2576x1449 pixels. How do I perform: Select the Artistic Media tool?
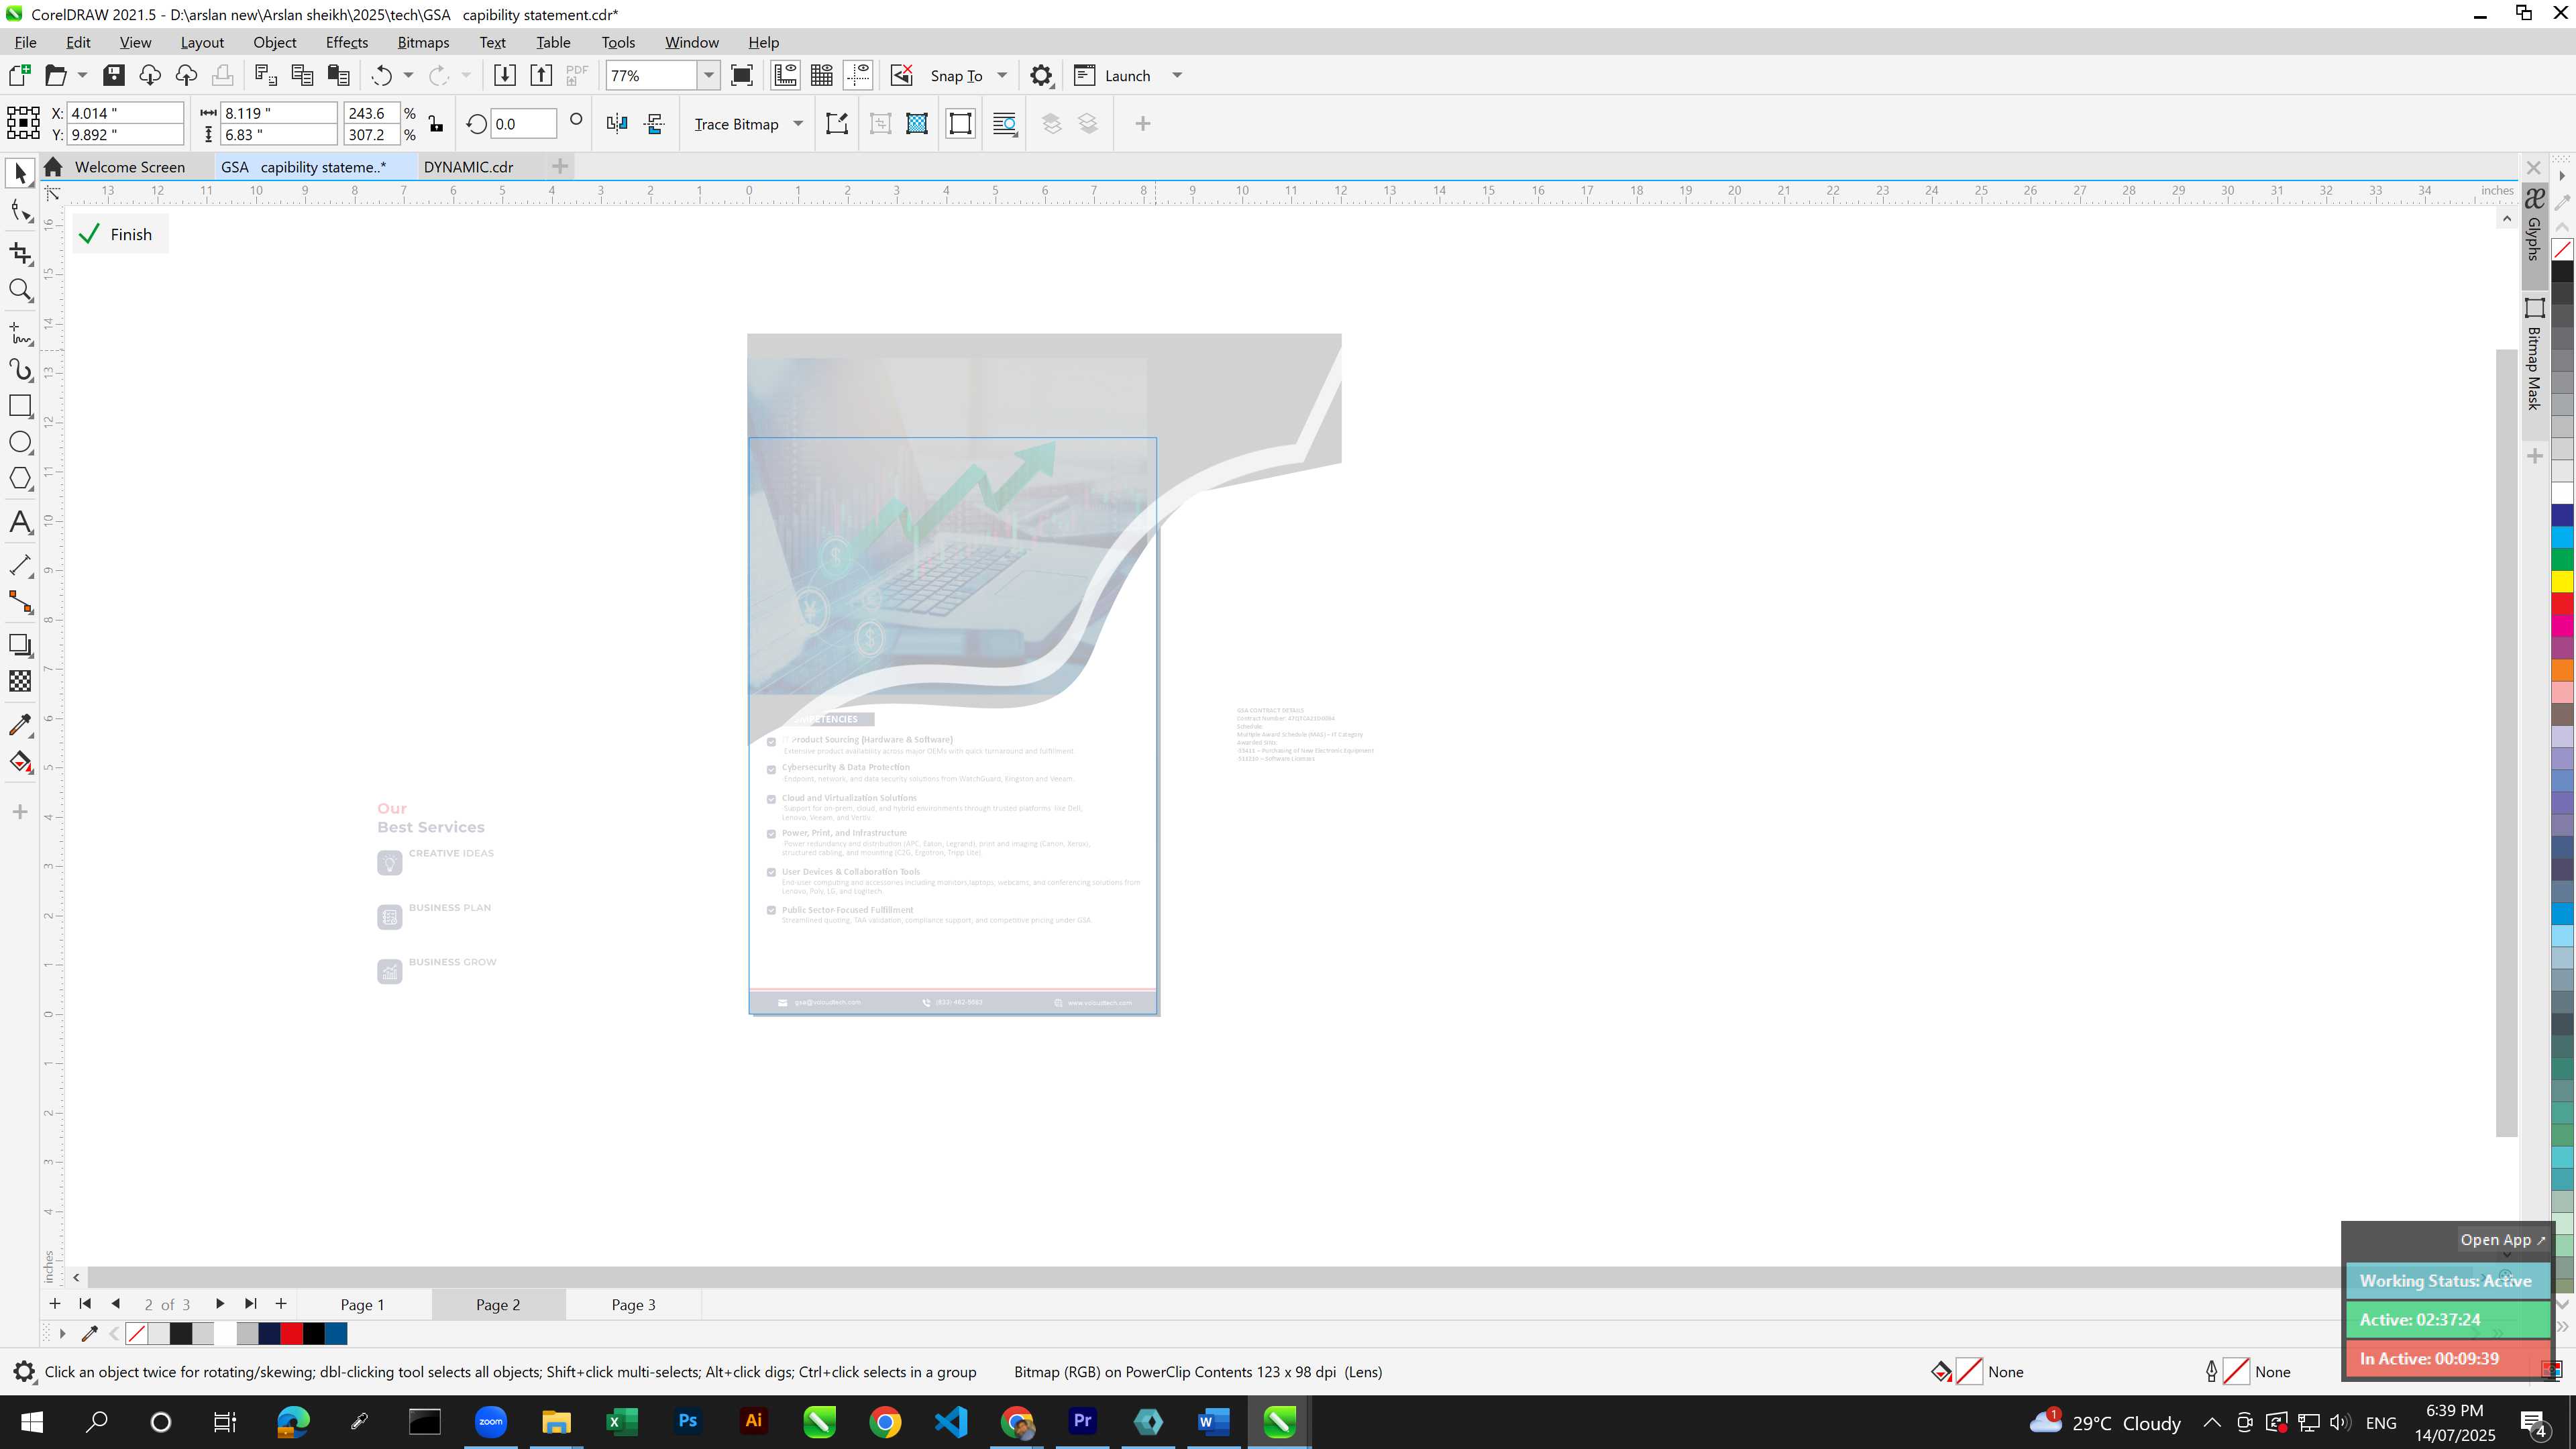tap(20, 370)
